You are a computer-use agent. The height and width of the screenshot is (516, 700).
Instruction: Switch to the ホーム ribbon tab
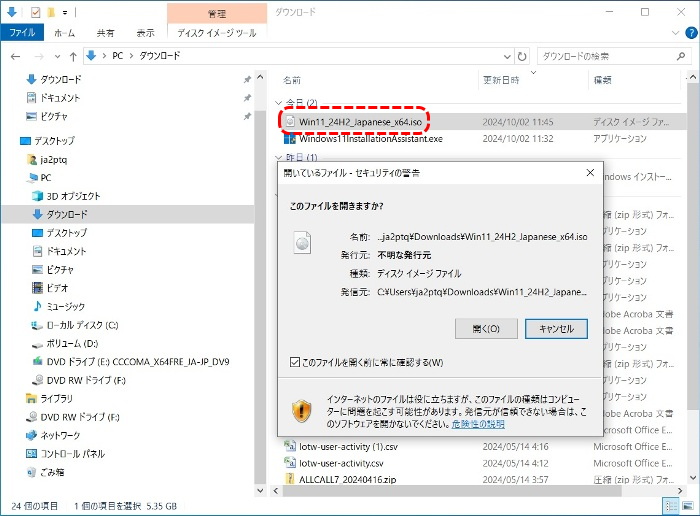coord(65,33)
